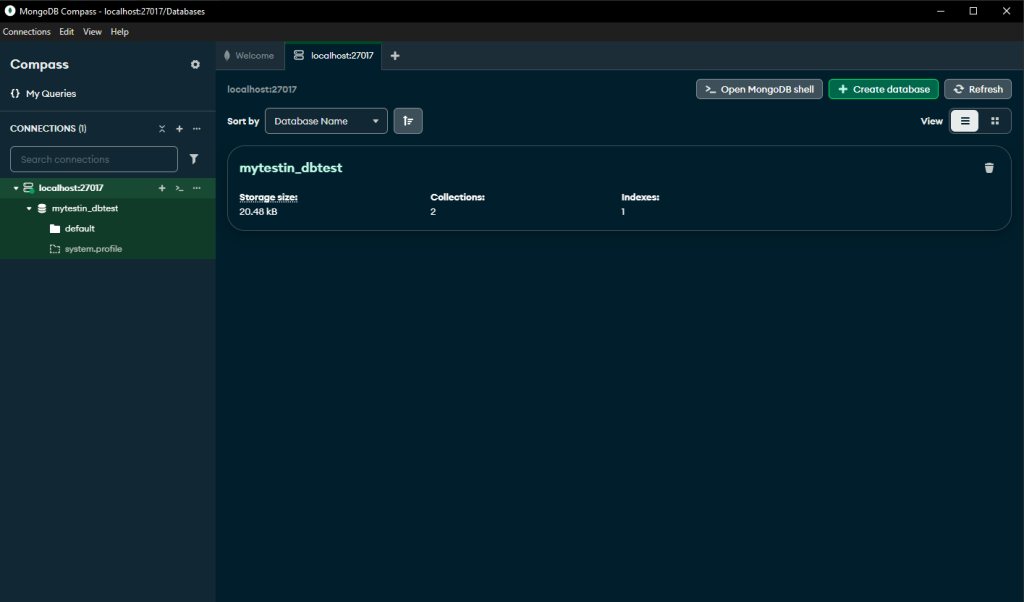
Task: Open View menu
Action: click(92, 31)
